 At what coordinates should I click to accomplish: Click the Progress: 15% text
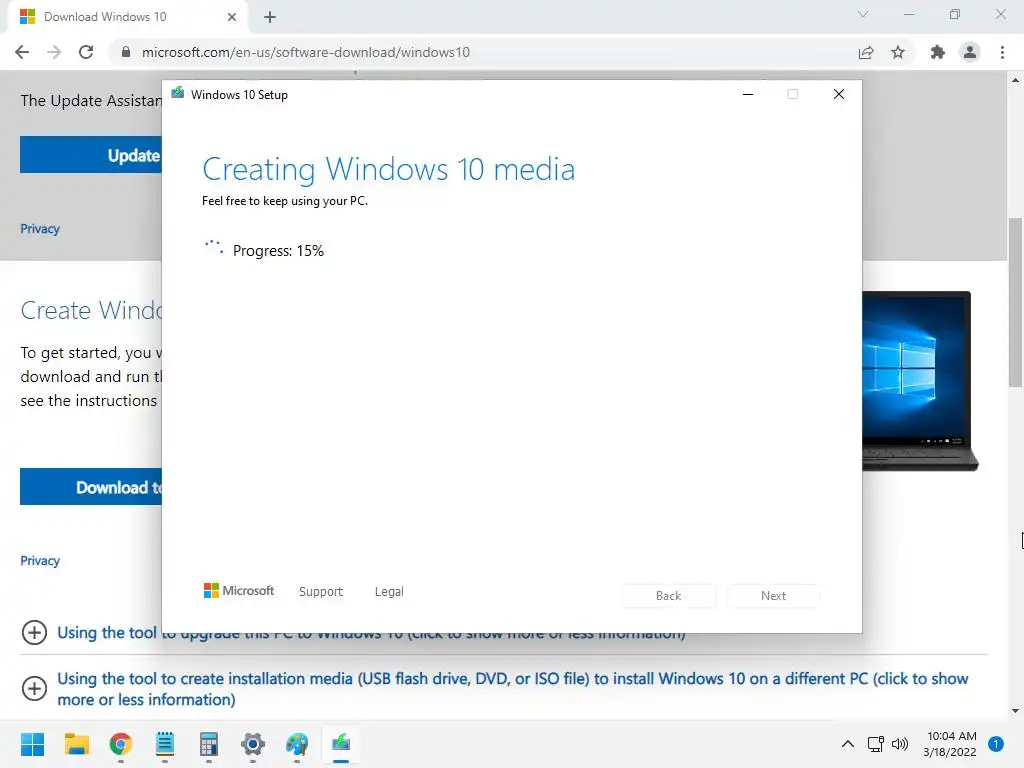(x=278, y=251)
